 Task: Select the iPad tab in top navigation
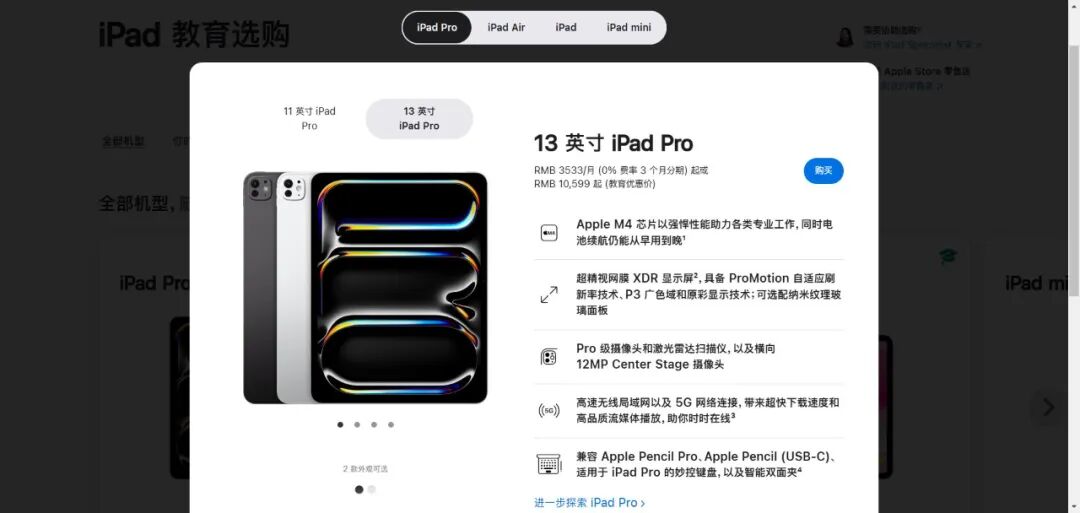pos(565,28)
